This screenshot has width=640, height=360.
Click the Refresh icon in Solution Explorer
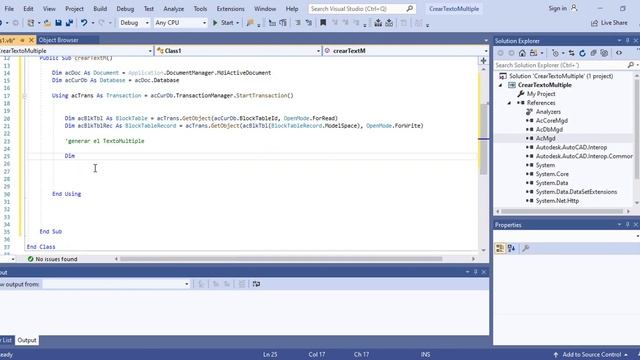tap(582, 53)
